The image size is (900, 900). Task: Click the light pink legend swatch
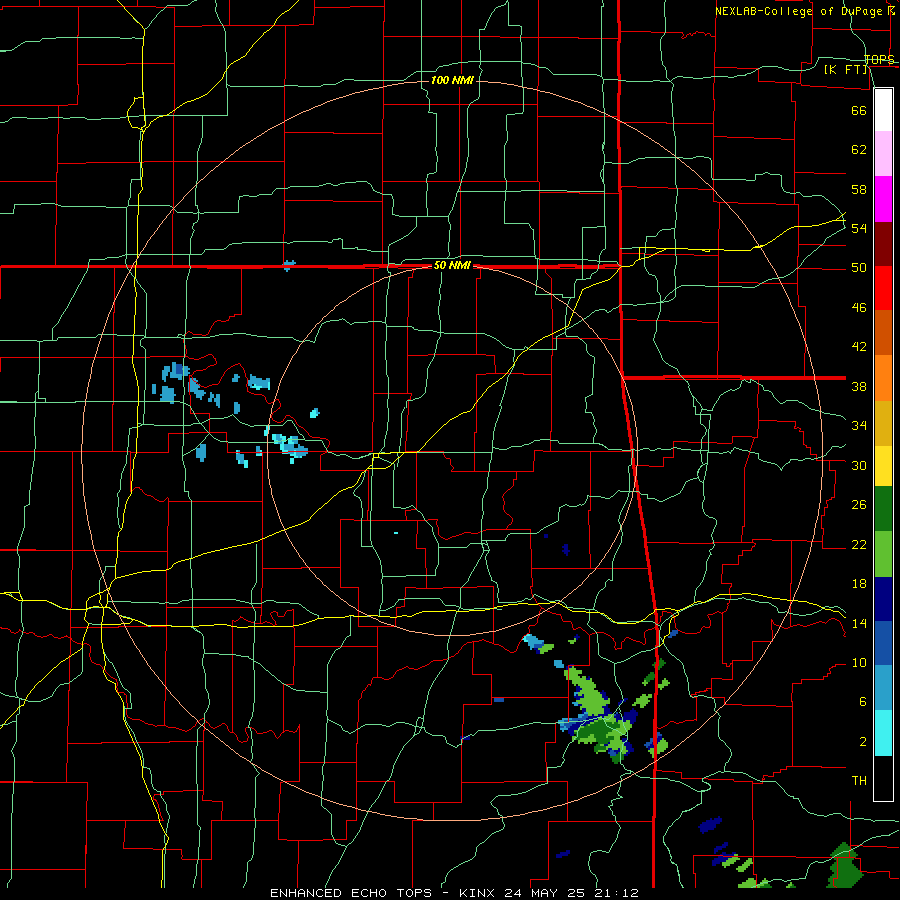coord(883,154)
